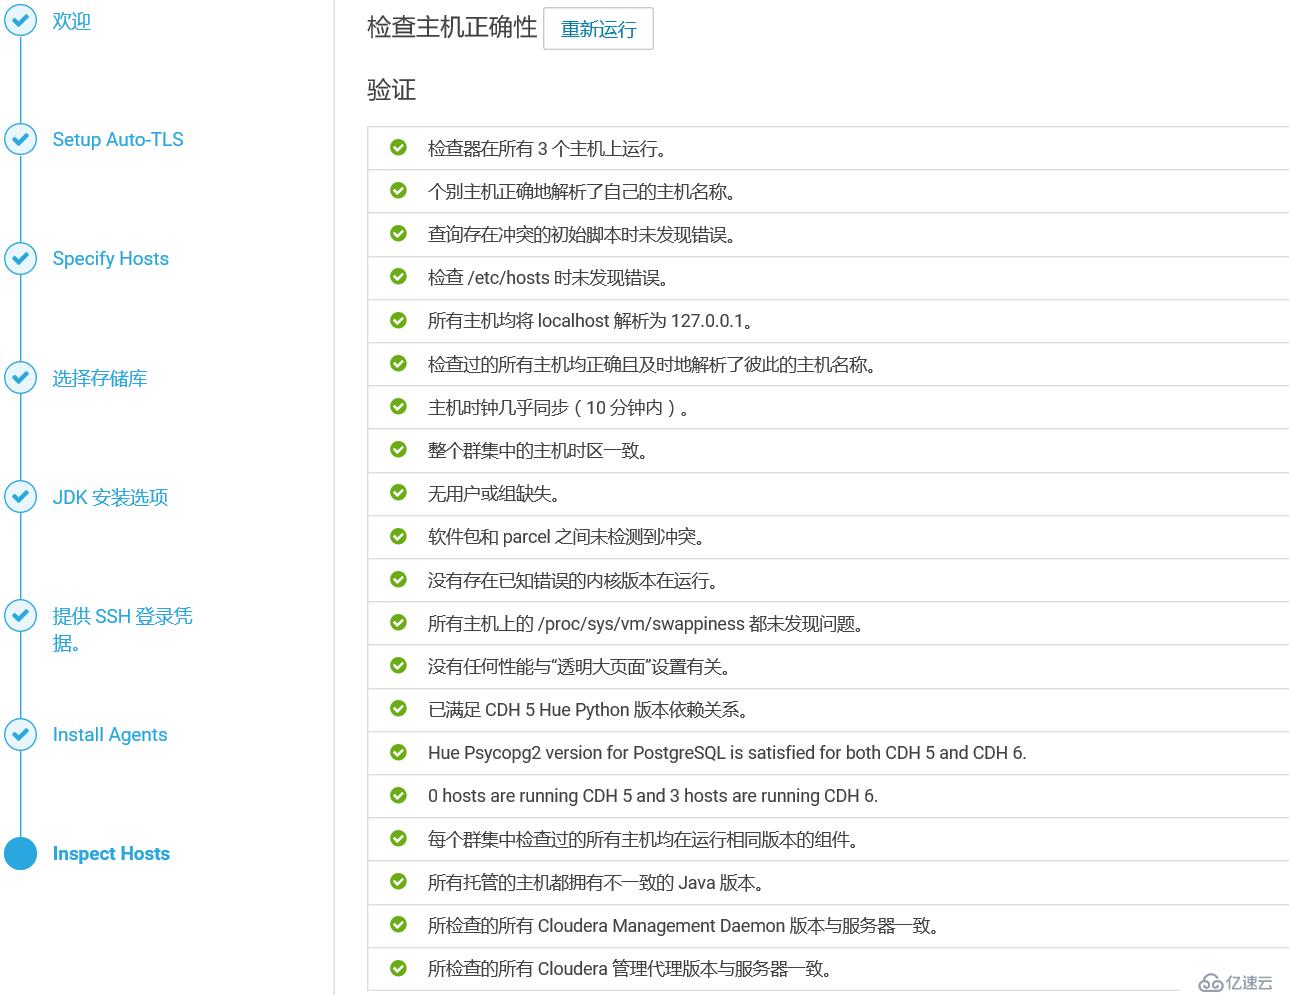Click green check for 检查 /etc/hosts row
This screenshot has width=1289, height=995.
coord(398,276)
